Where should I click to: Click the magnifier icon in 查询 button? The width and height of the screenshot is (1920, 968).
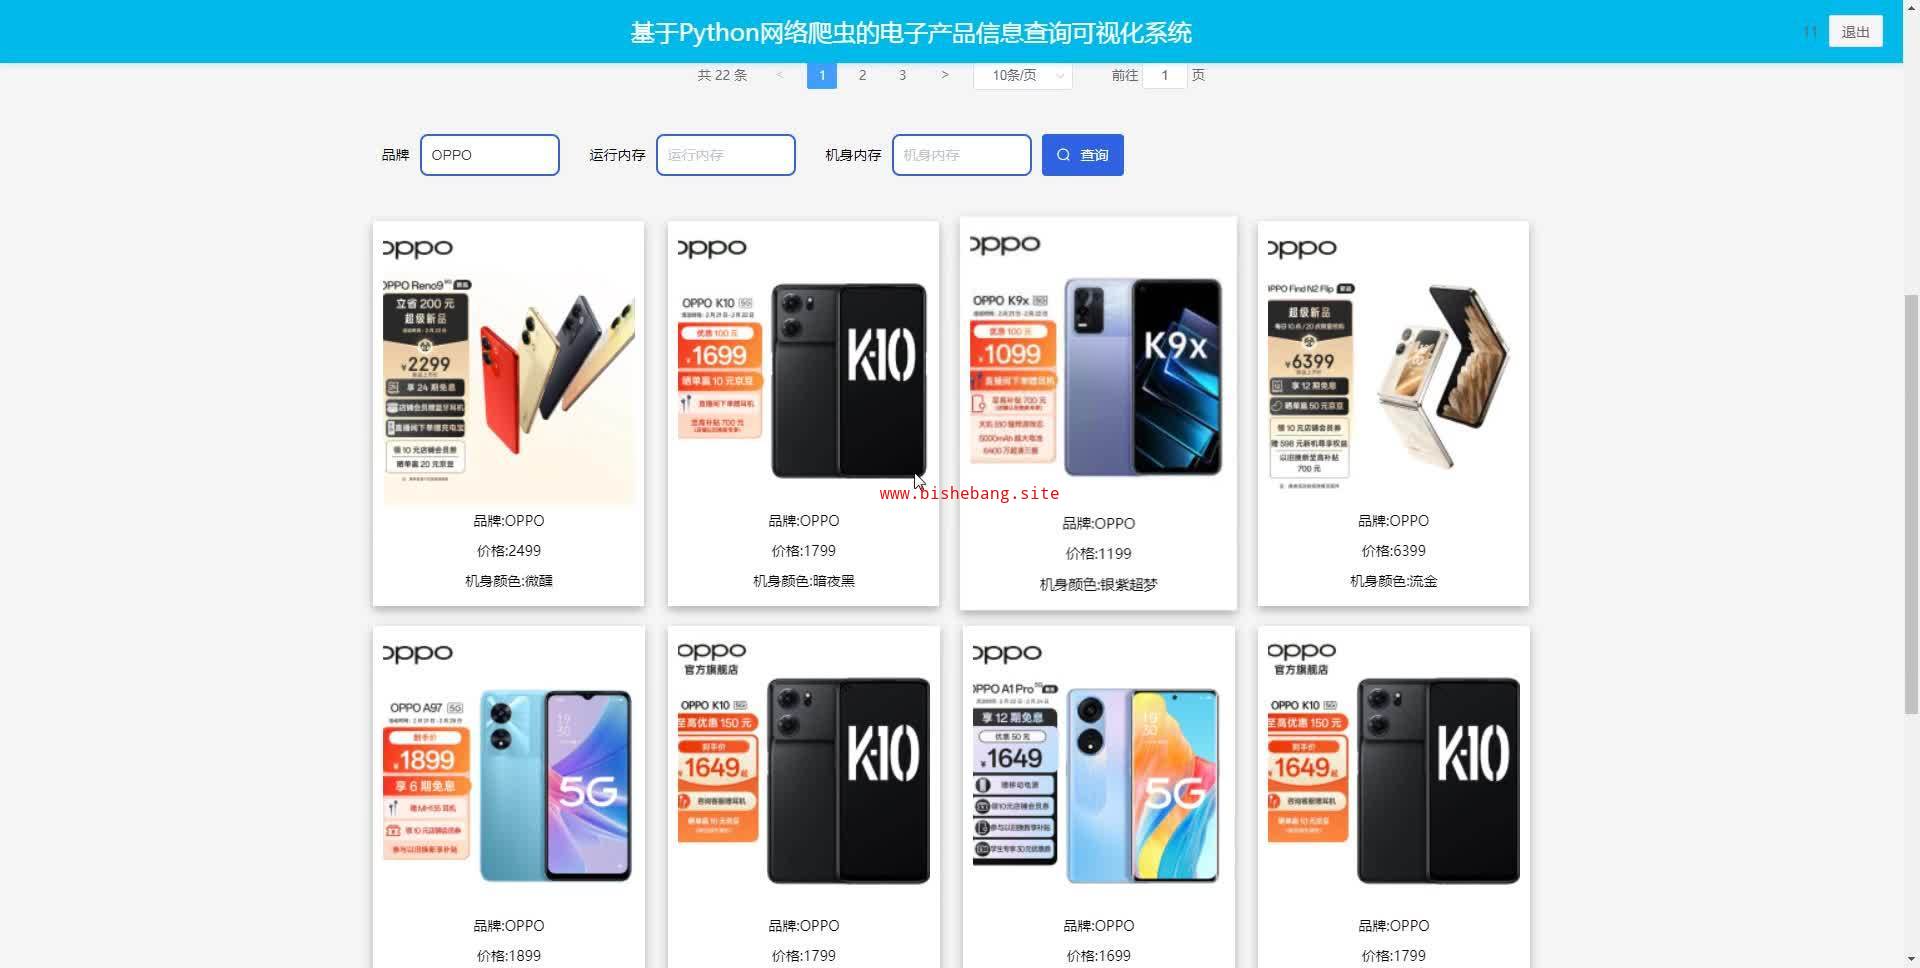[1064, 155]
